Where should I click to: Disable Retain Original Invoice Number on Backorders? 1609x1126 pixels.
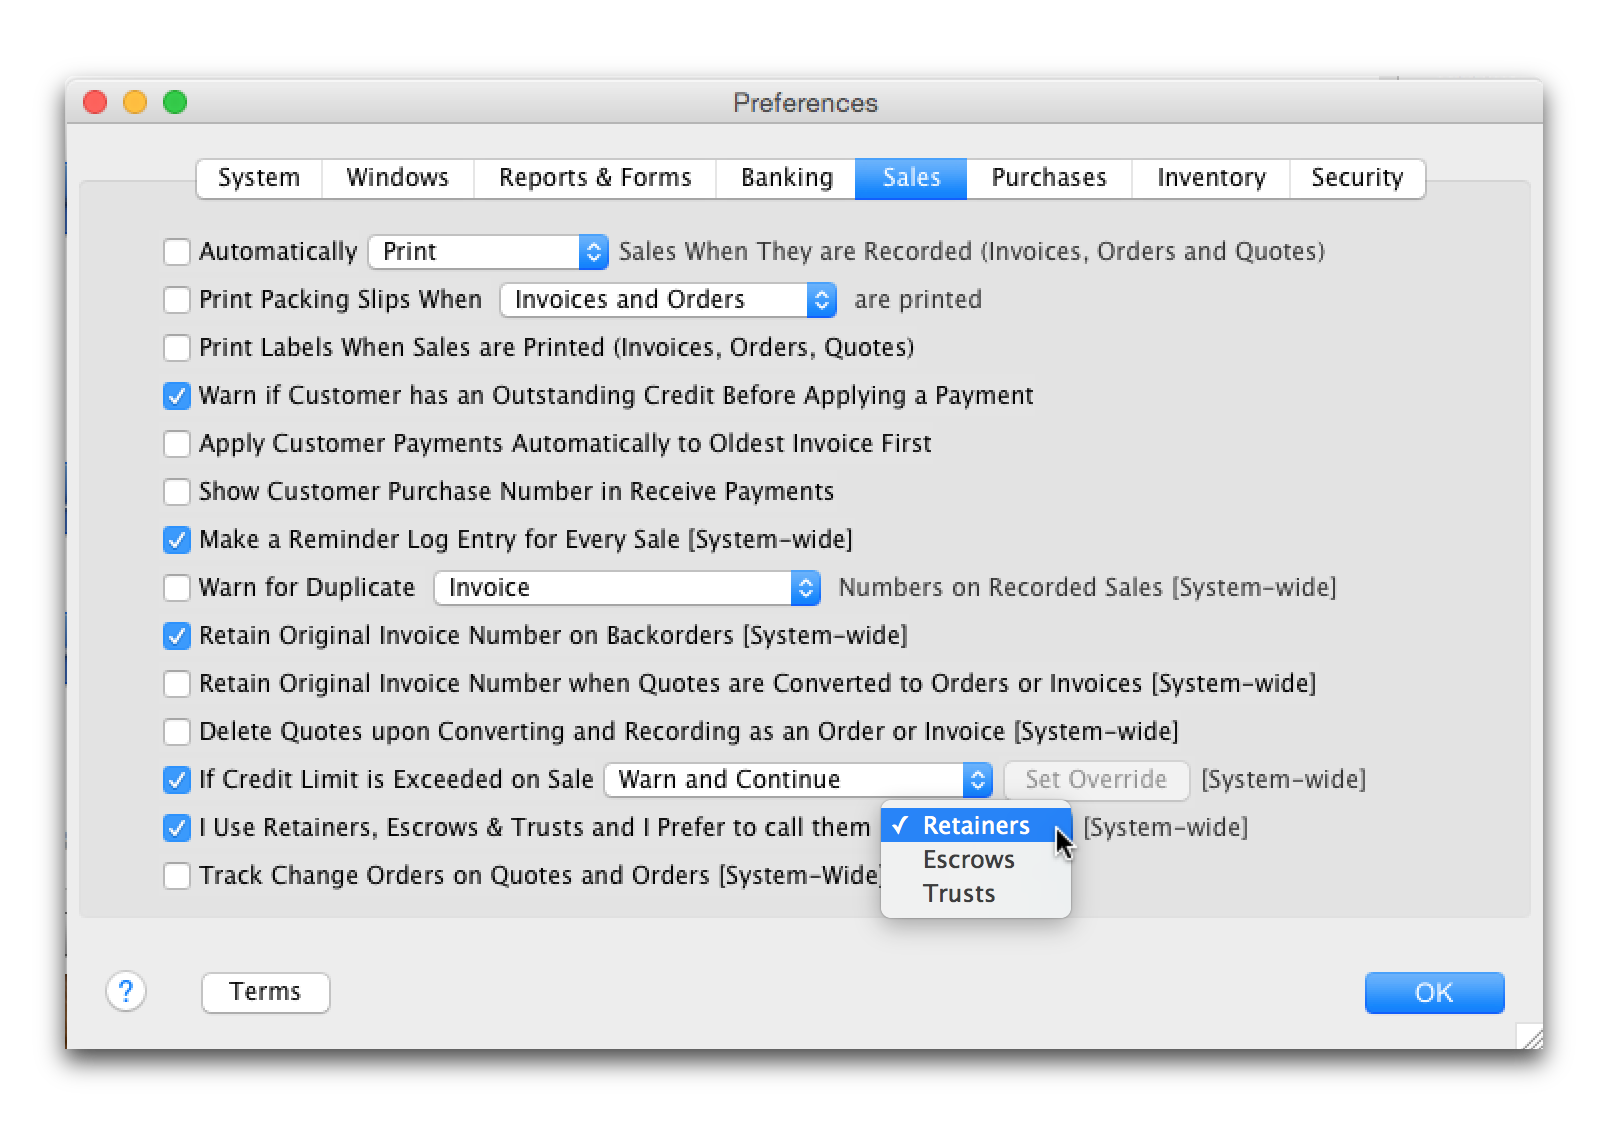point(177,636)
